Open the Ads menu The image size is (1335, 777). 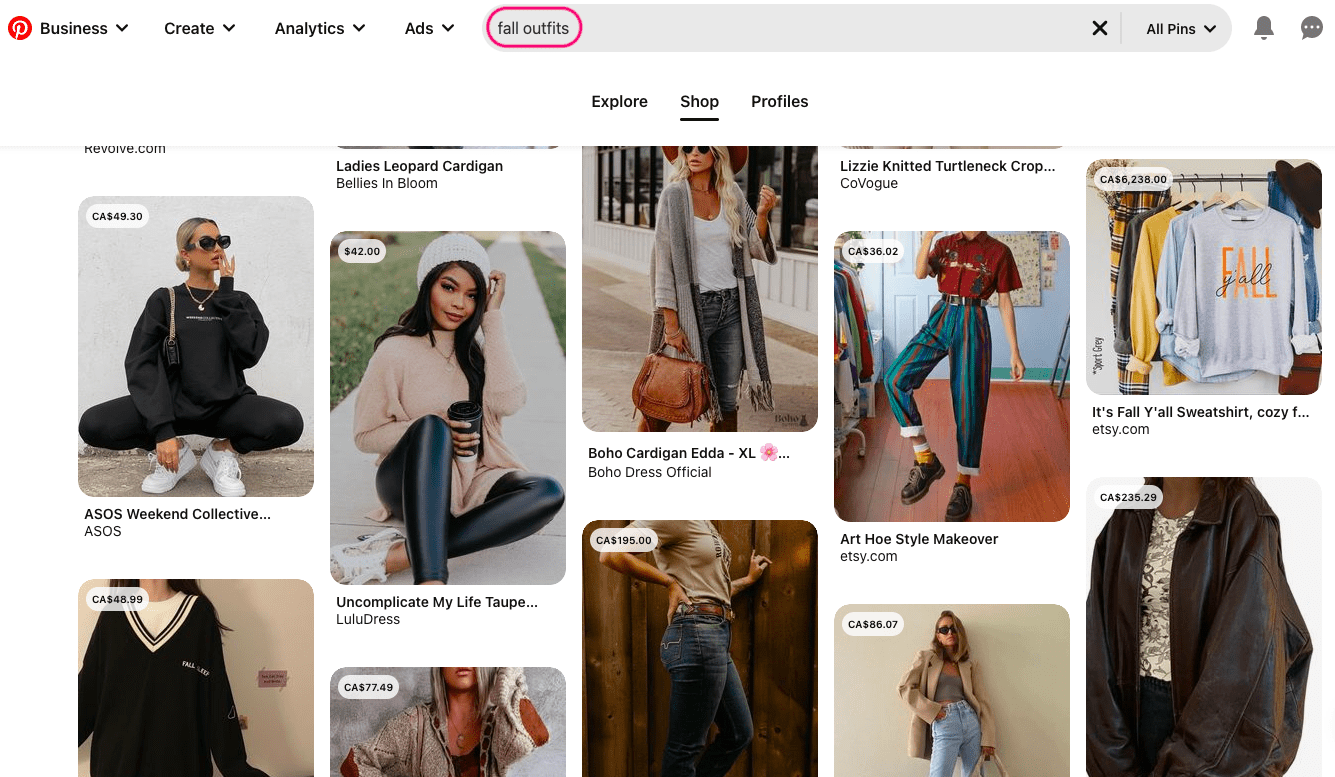428,28
